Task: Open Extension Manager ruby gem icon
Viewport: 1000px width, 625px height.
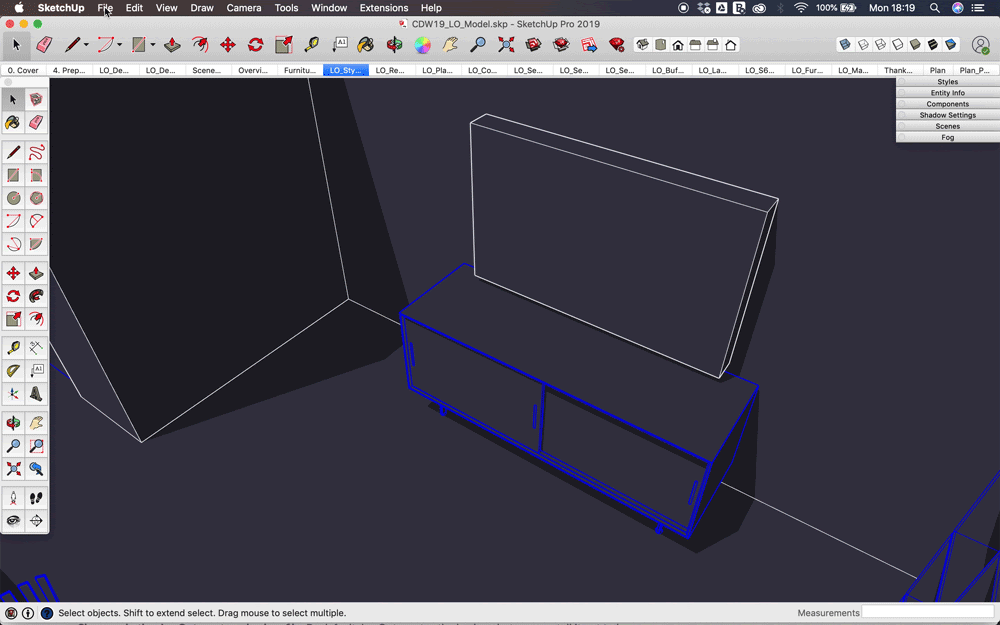Action: click(617, 45)
